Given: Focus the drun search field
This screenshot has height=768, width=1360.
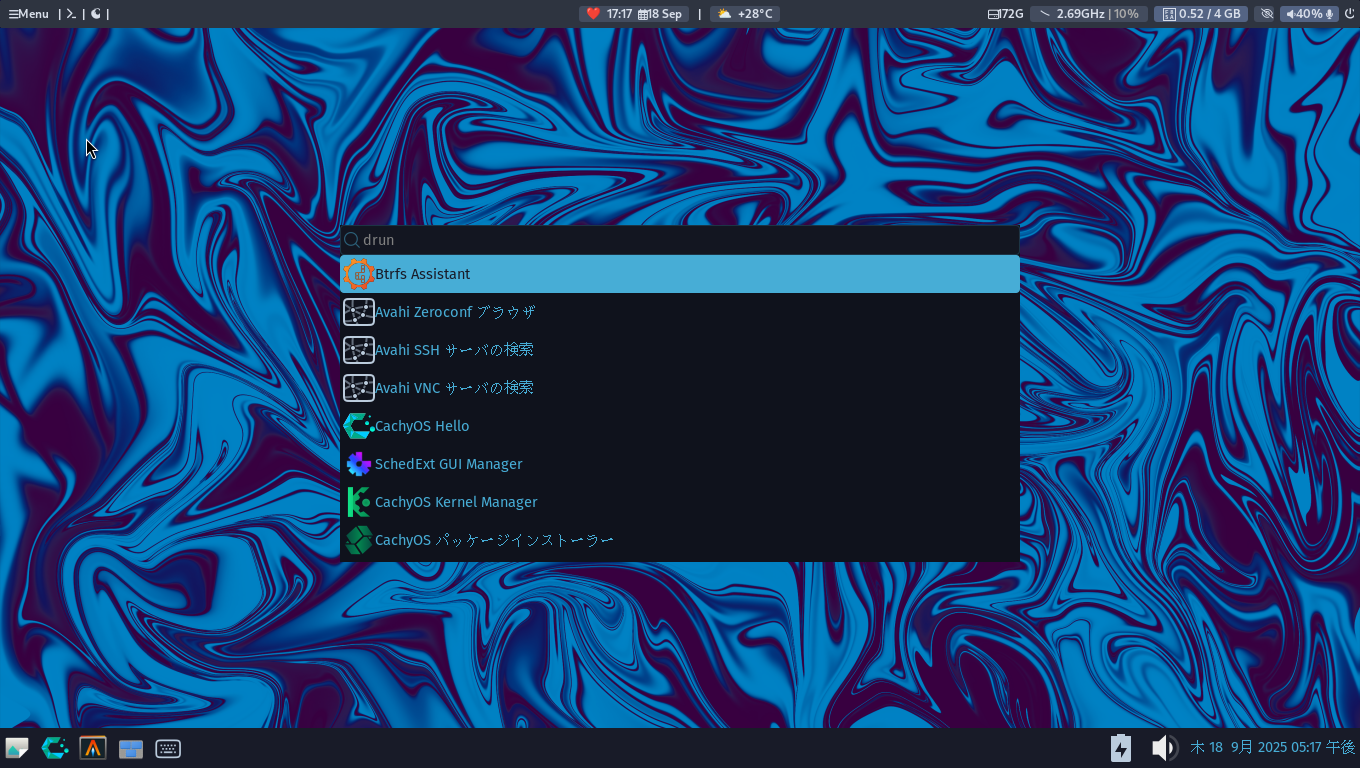Looking at the screenshot, I should tap(680, 240).
